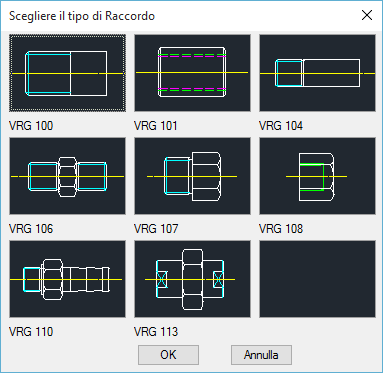Click the 'VRG 106' caption text
The height and width of the screenshot is (373, 383).
[x=31, y=229]
